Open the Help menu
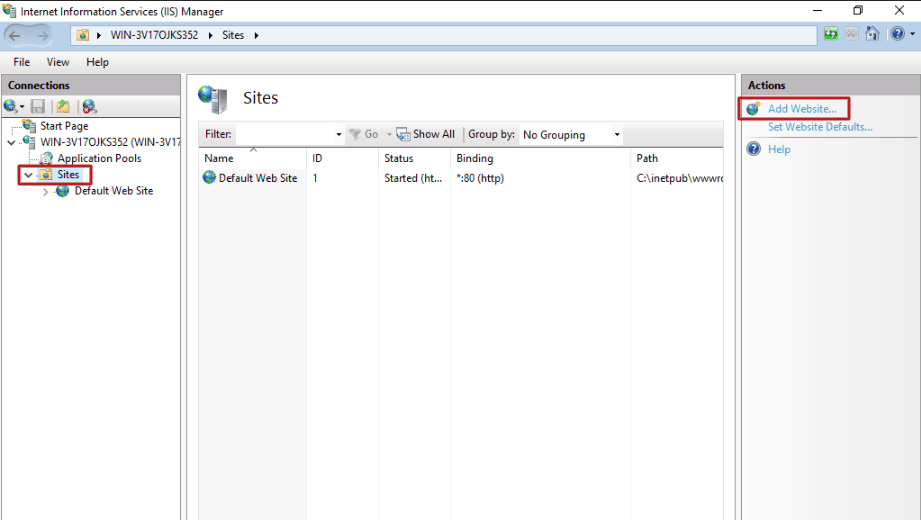 coord(98,62)
